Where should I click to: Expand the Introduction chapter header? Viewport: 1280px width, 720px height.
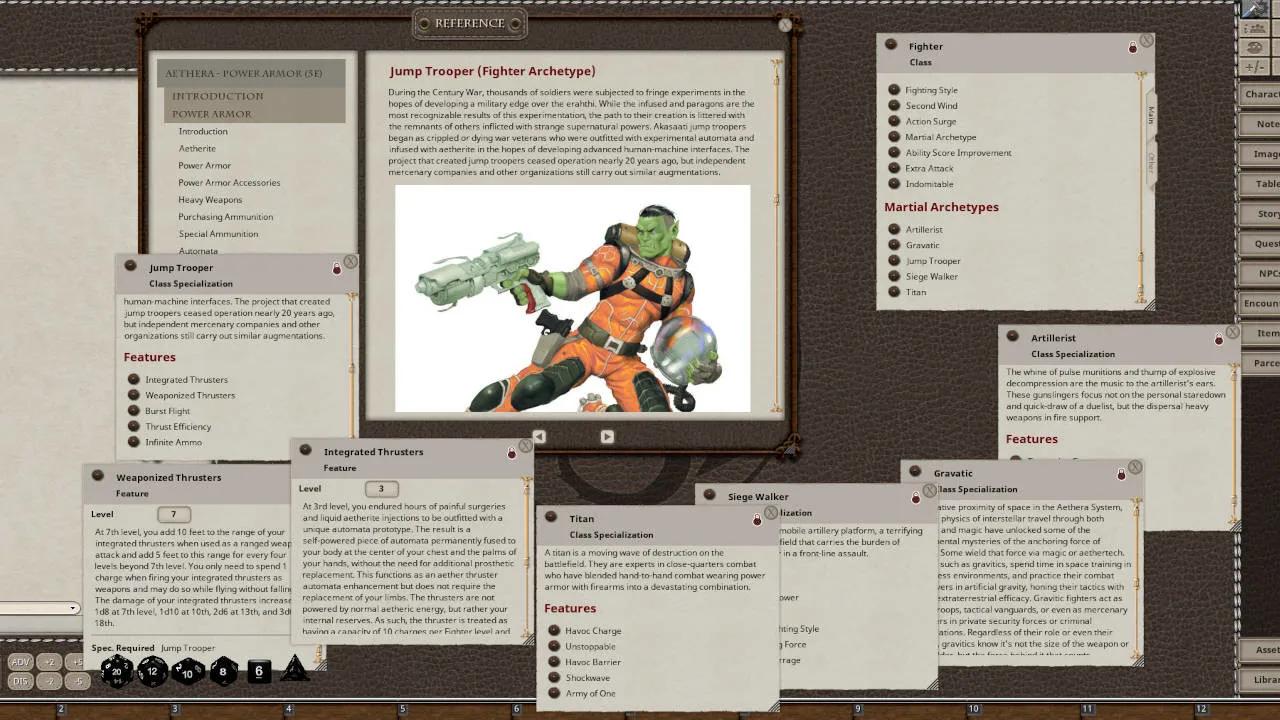[255, 96]
